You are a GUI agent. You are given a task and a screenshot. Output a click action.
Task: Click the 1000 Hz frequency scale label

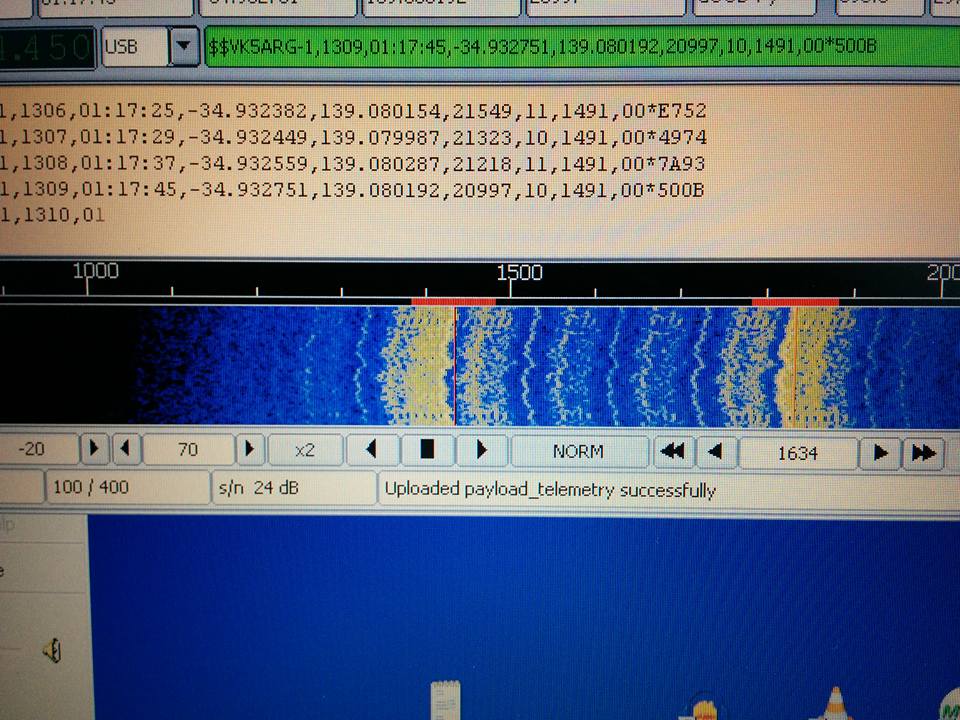[x=96, y=271]
